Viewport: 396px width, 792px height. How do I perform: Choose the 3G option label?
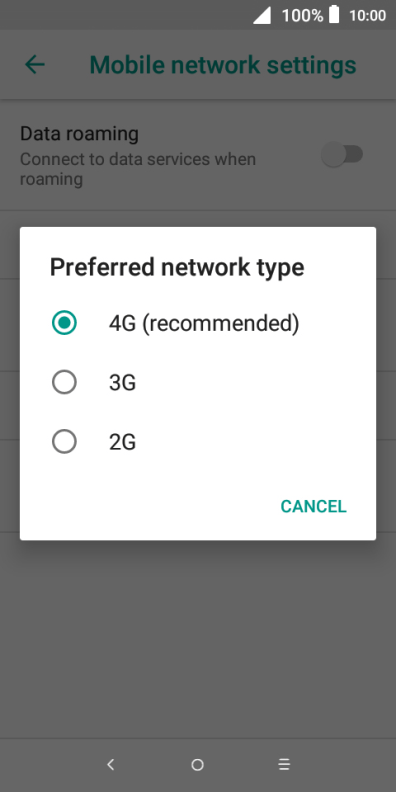[122, 383]
